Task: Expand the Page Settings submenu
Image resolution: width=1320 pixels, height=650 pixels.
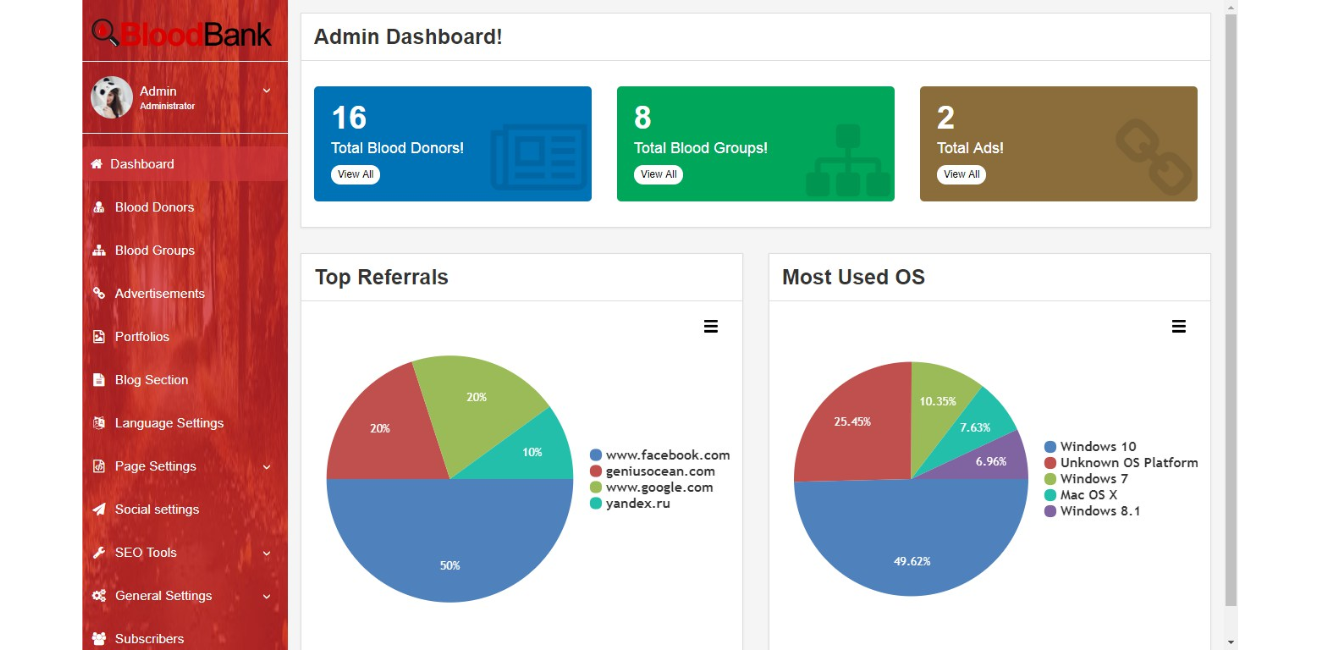Action: tap(267, 467)
